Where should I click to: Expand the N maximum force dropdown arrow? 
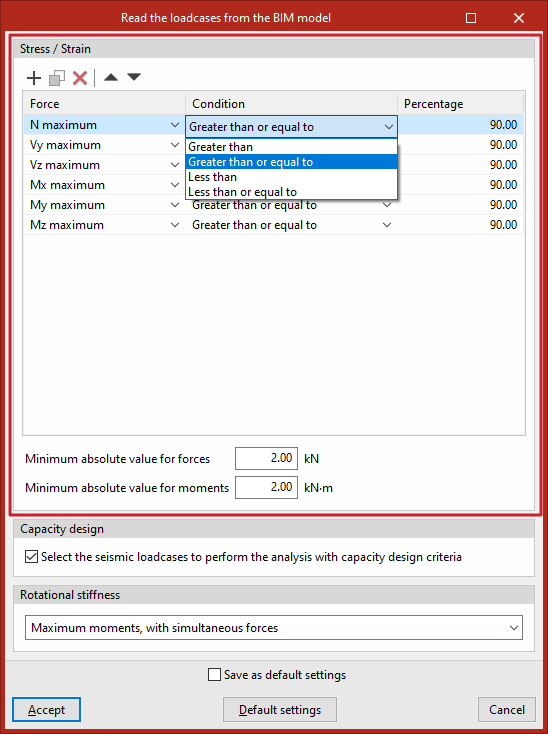click(x=175, y=125)
